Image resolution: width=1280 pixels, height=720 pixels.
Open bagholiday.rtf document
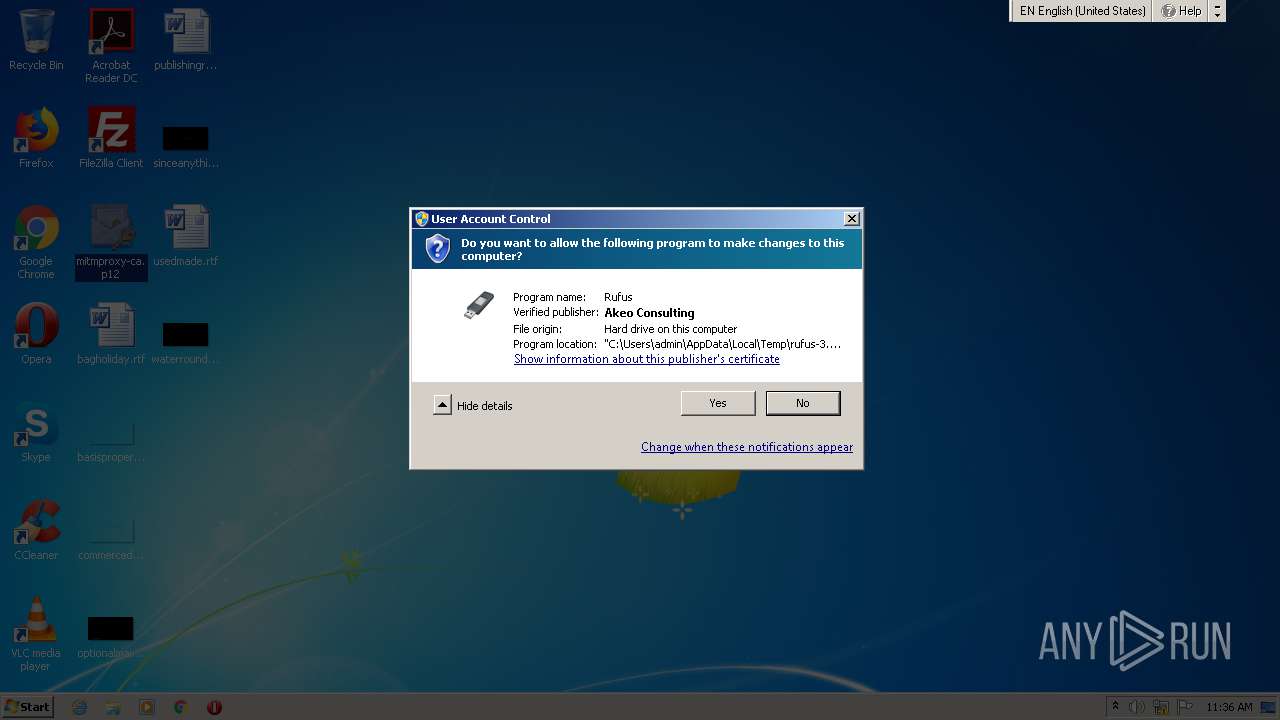coord(111,334)
